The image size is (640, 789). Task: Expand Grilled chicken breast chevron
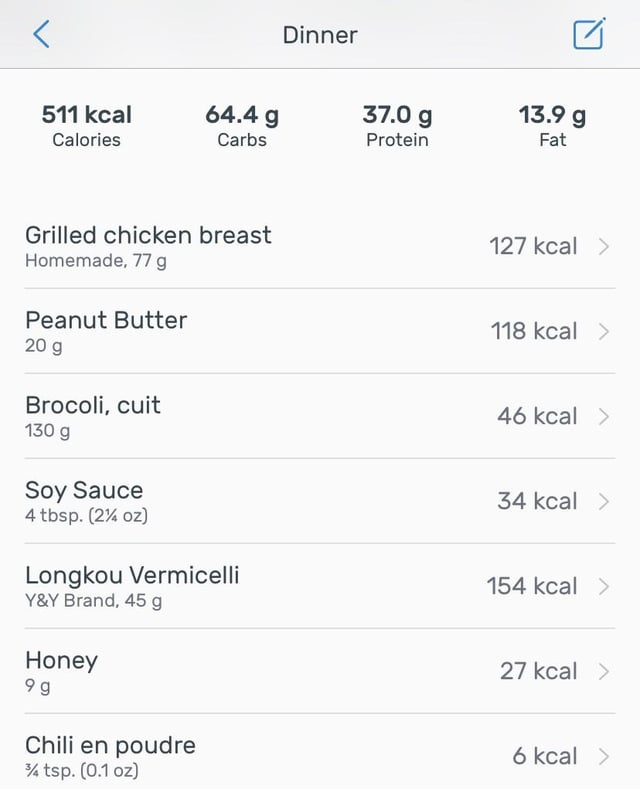pyautogui.click(x=604, y=247)
